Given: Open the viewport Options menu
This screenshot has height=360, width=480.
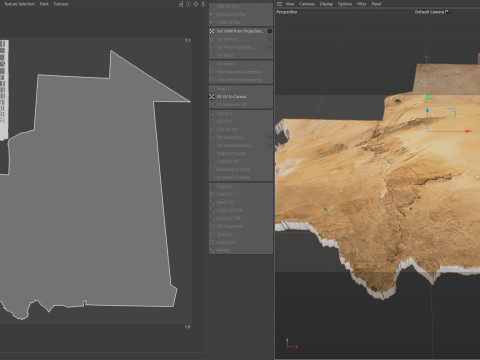Looking at the screenshot, I should tap(345, 4).
